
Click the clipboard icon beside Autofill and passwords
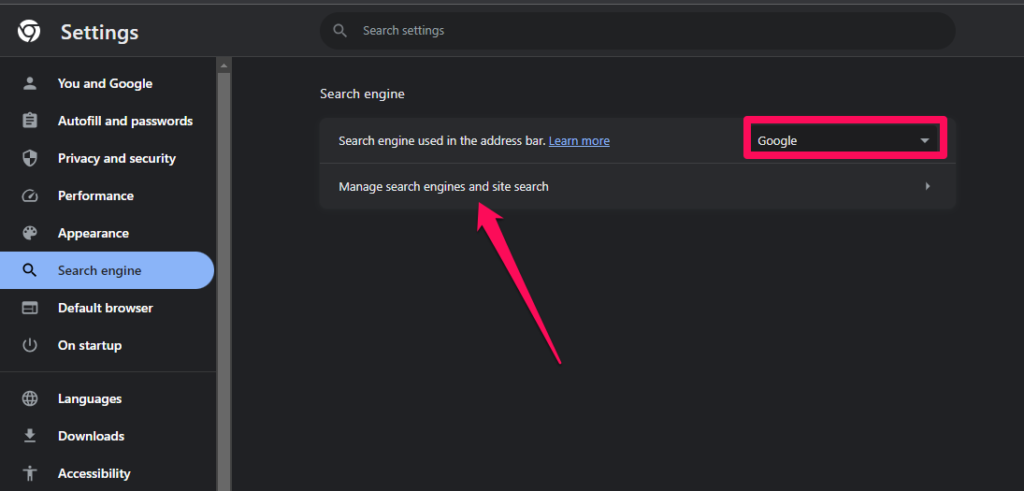[x=30, y=121]
